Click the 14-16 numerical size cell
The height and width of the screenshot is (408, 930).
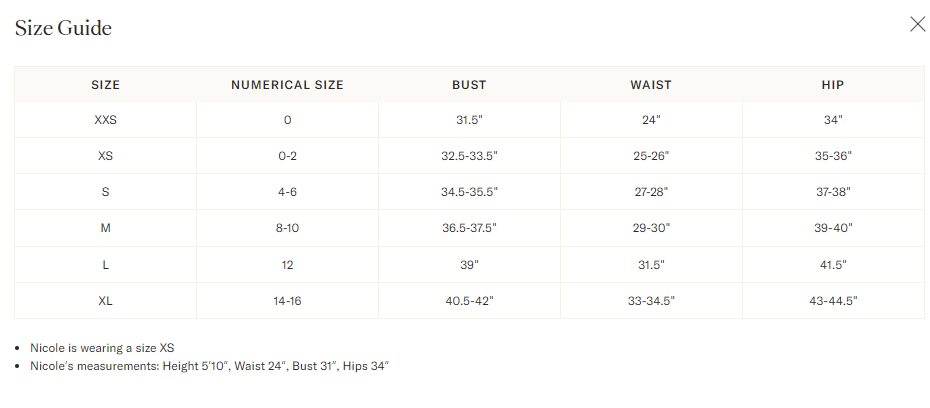point(288,301)
